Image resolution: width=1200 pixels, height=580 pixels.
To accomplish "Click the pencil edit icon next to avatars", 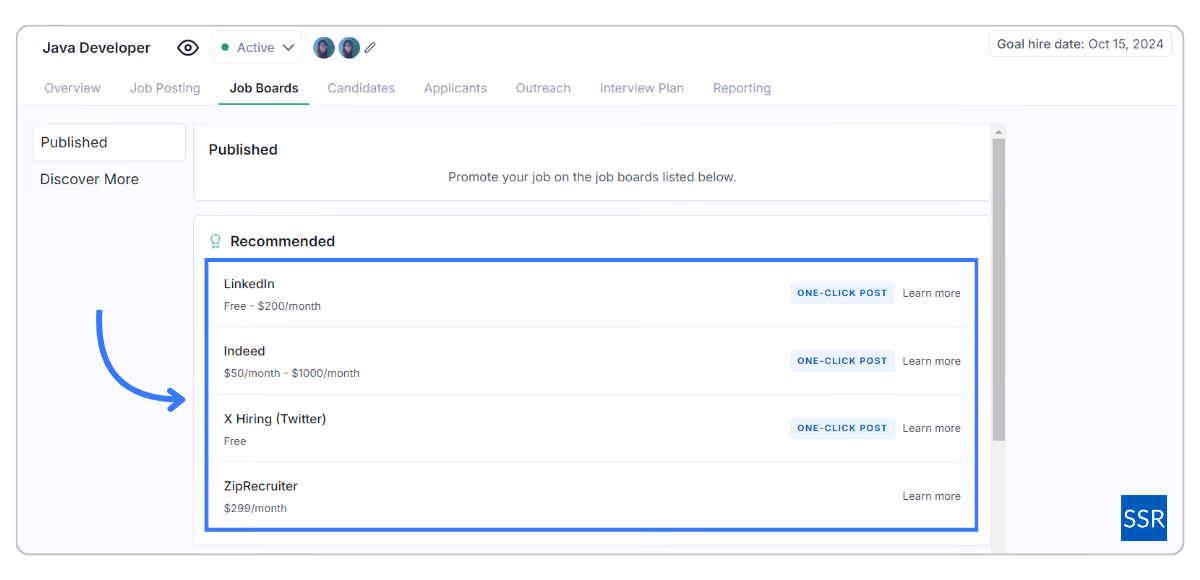I will pos(371,47).
